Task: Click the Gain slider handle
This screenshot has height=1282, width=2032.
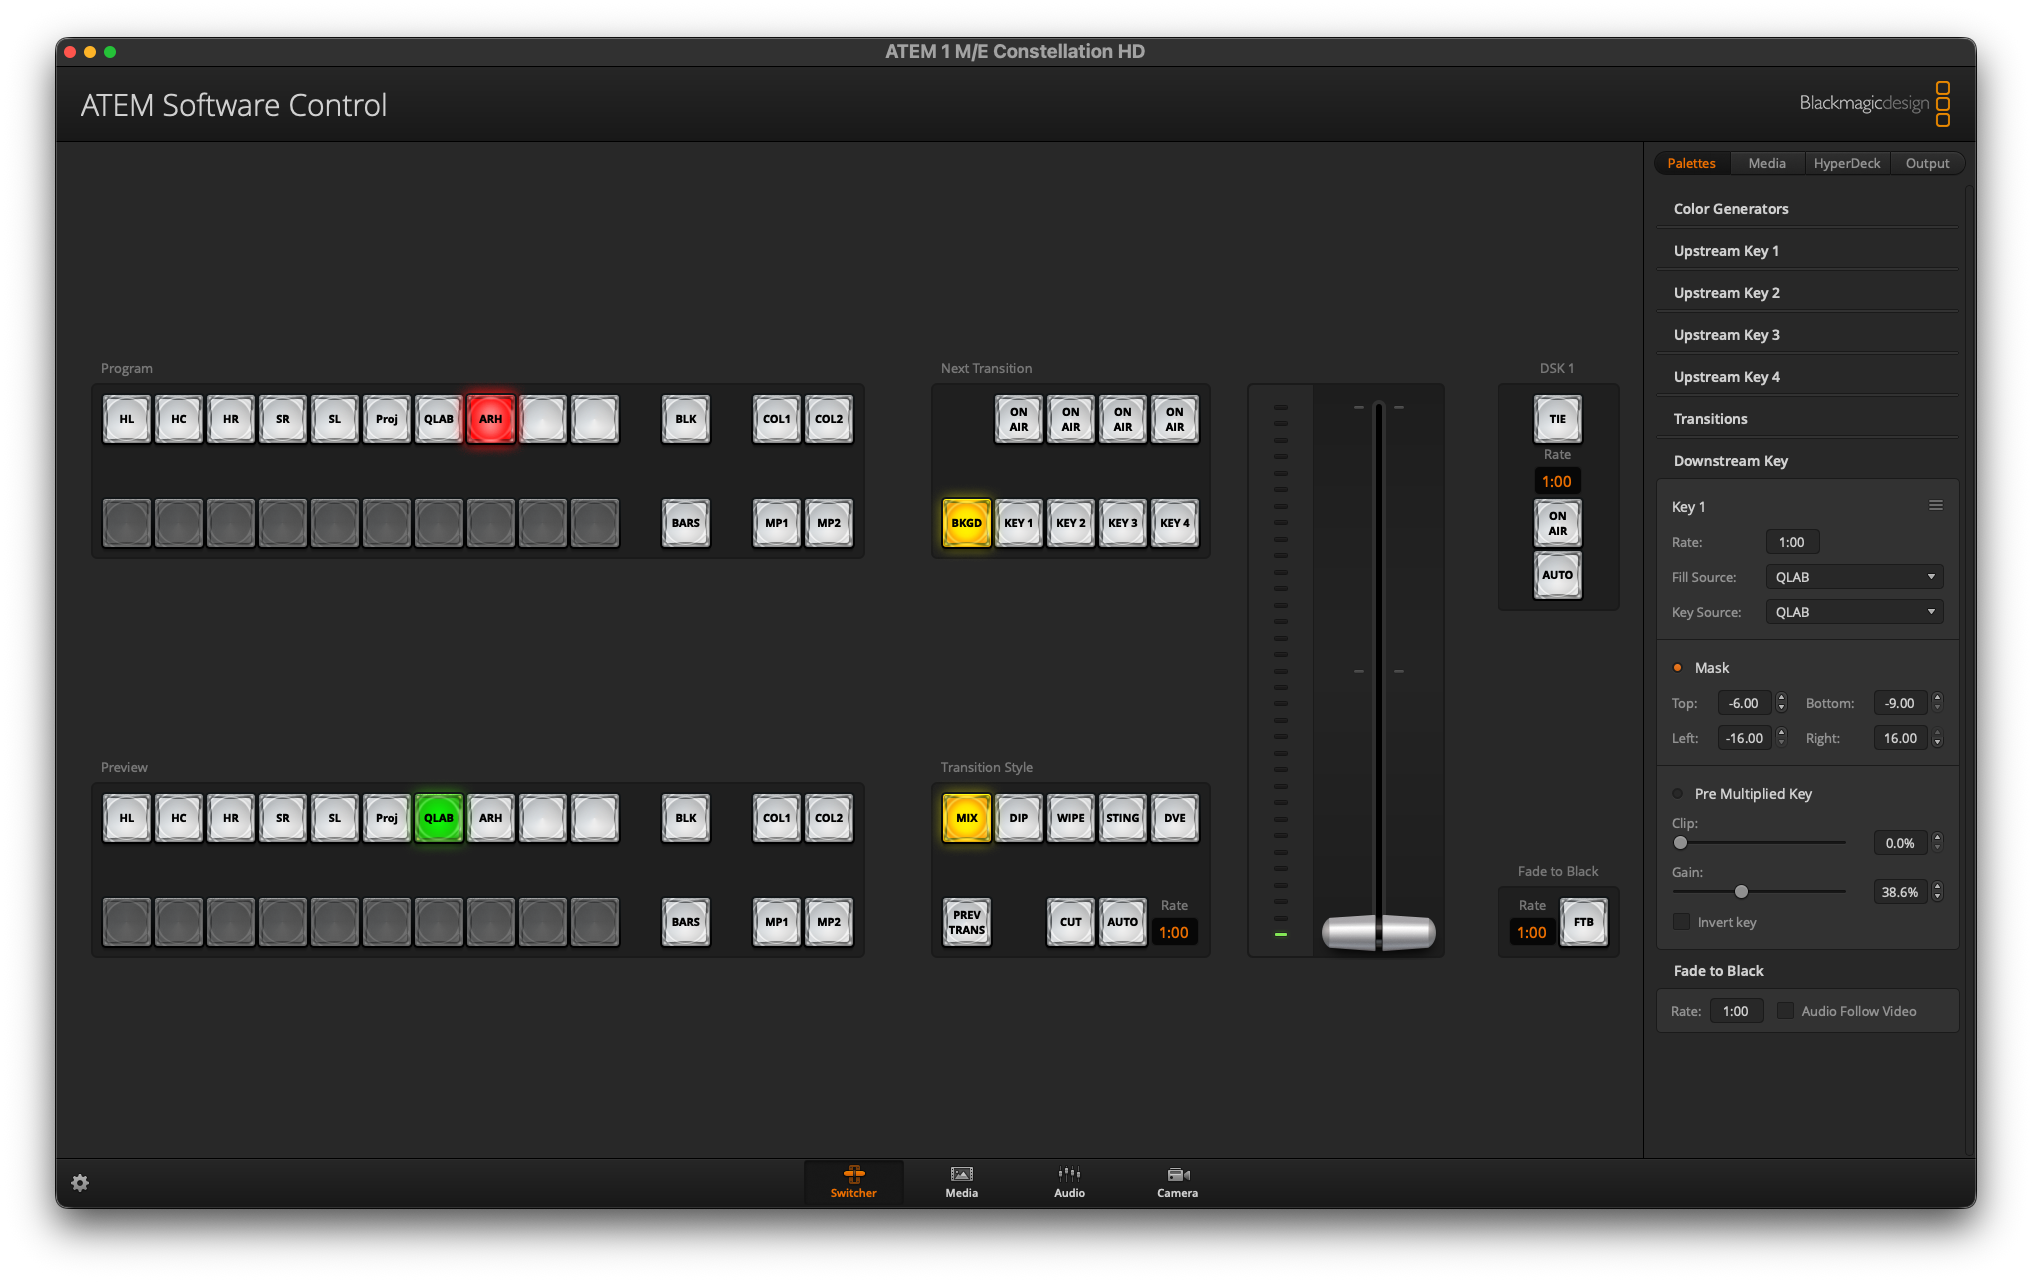Action: tap(1741, 891)
